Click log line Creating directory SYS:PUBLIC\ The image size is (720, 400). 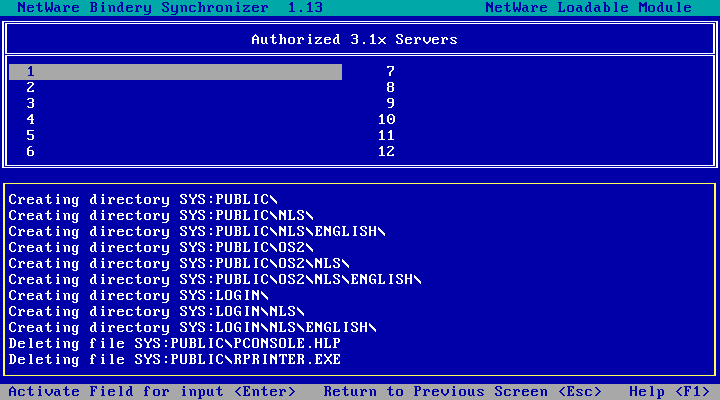point(143,200)
